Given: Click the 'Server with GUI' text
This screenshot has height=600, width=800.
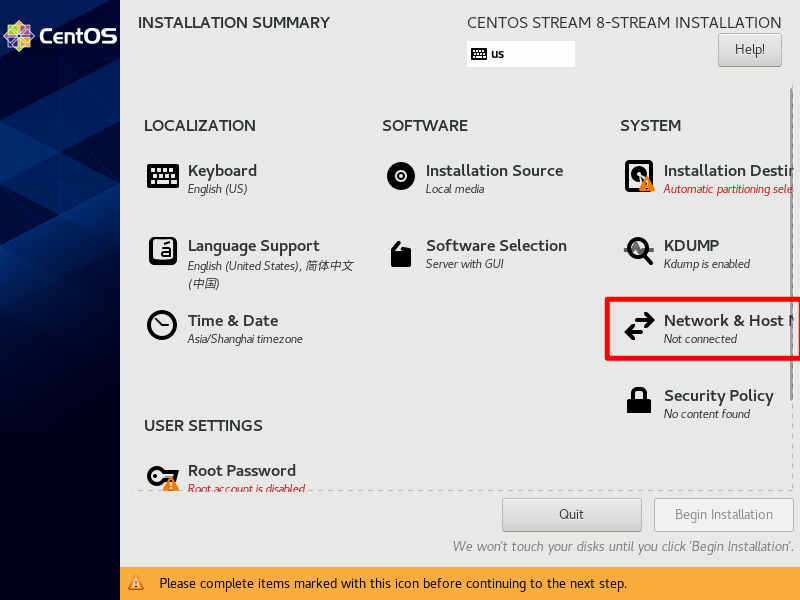Looking at the screenshot, I should tap(465, 264).
